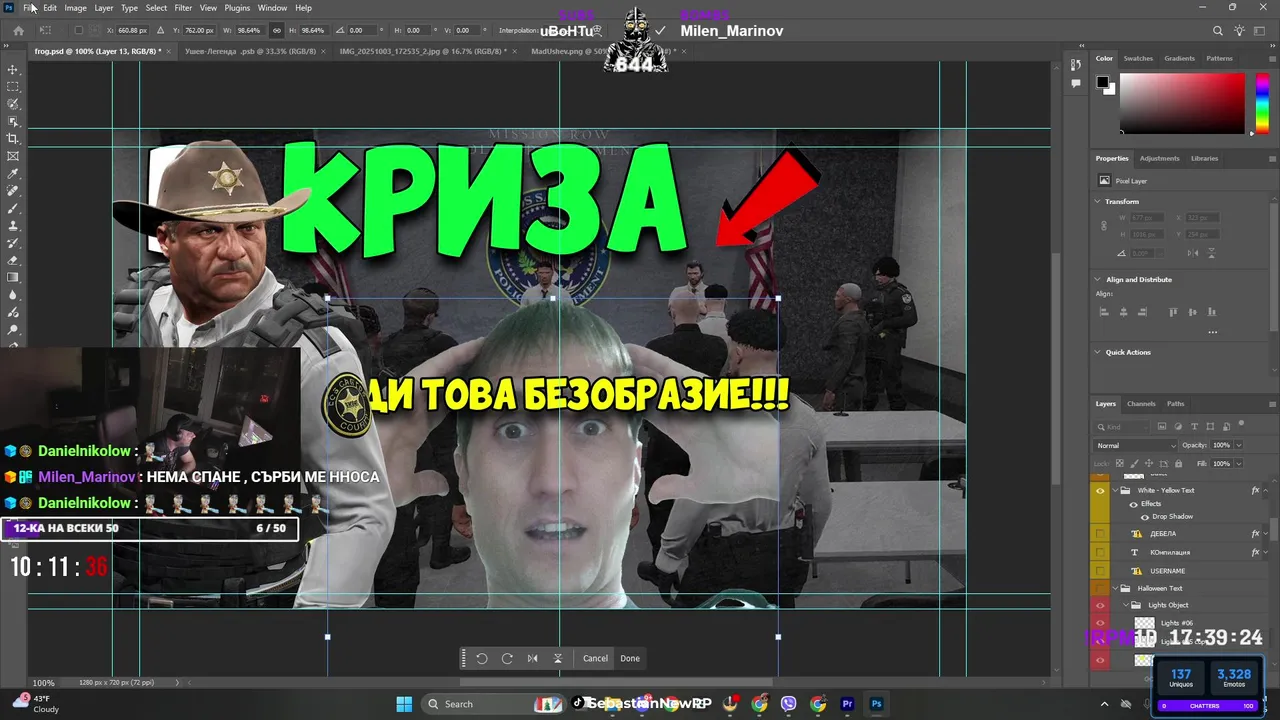
Task: Switch to the Channels tab
Action: tap(1141, 404)
